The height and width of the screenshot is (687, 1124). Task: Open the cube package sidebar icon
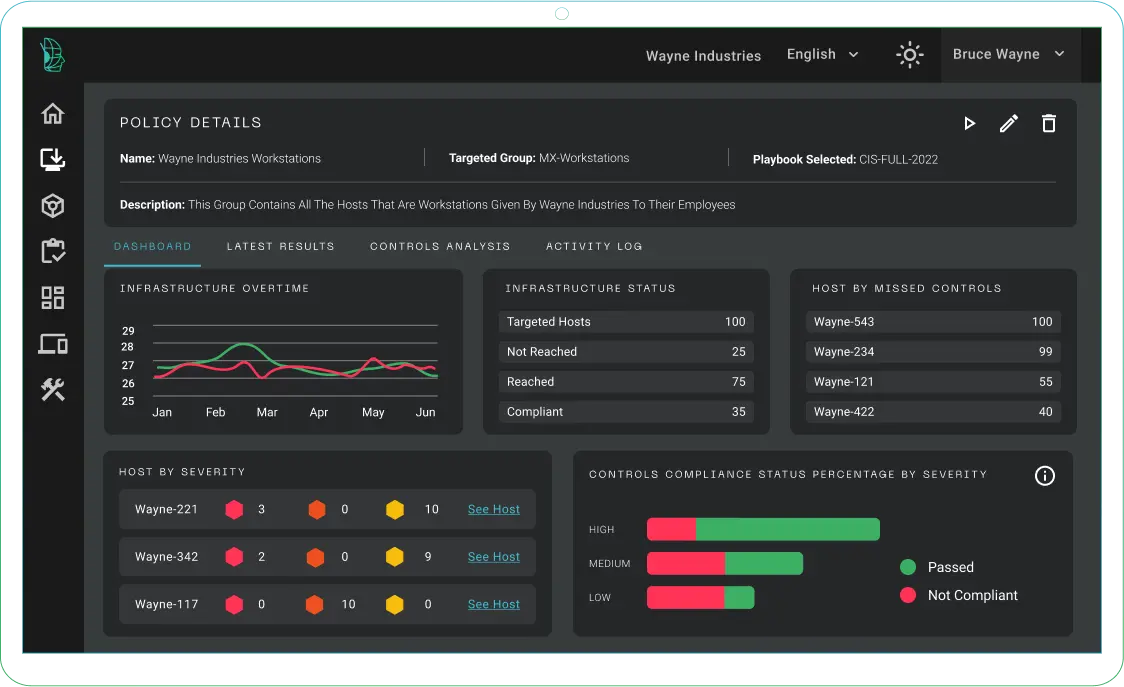pyautogui.click(x=52, y=206)
